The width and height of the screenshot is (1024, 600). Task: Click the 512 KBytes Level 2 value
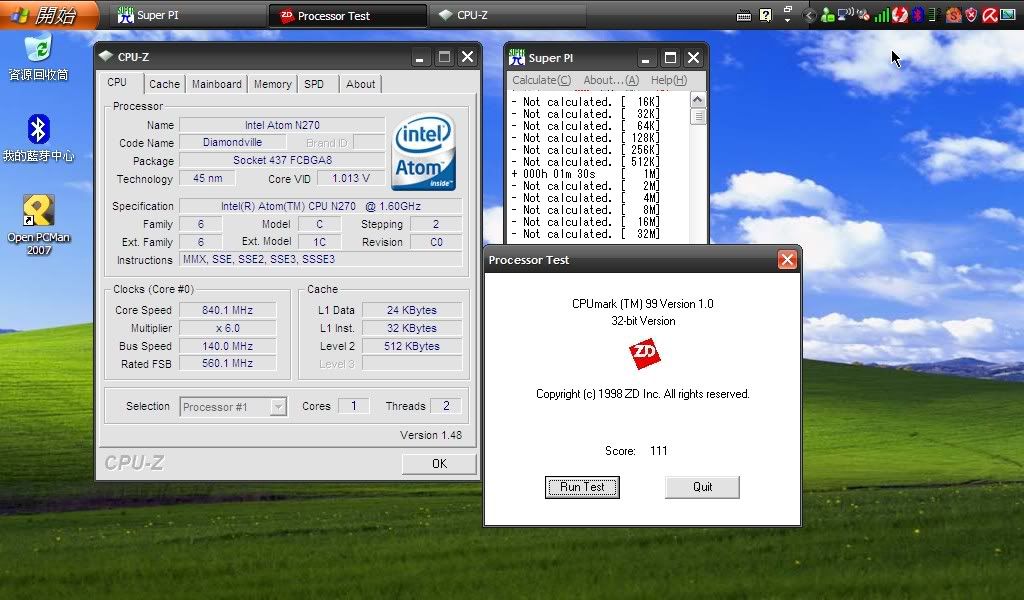point(411,346)
